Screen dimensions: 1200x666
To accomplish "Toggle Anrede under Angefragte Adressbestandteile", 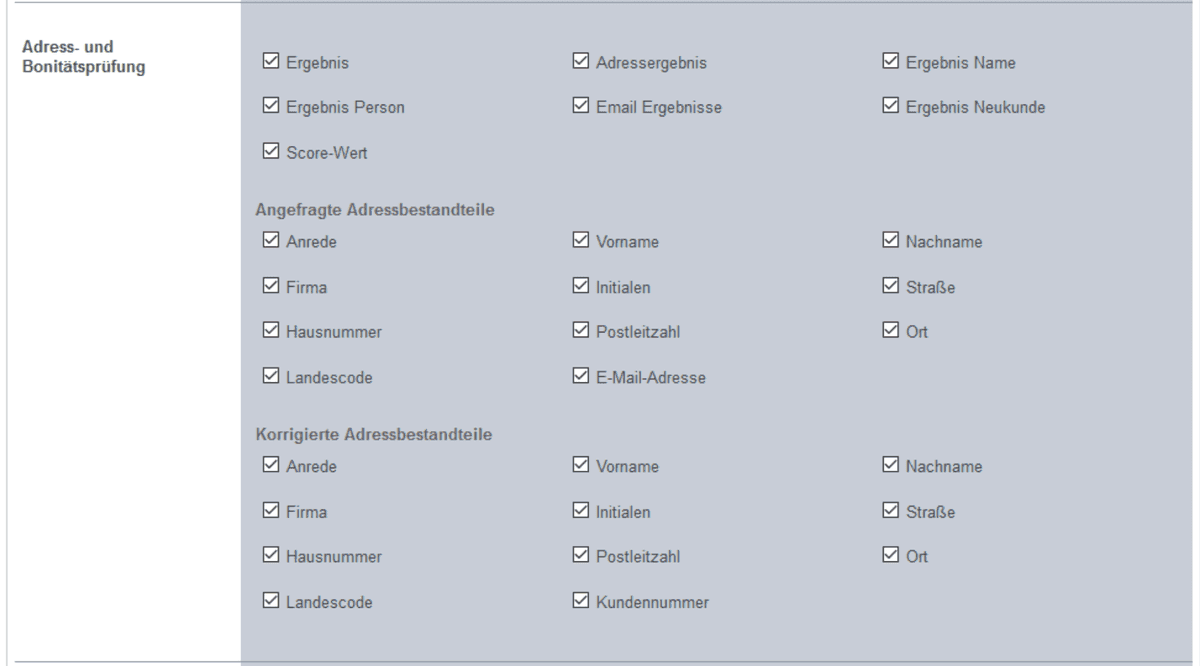I will [270, 241].
